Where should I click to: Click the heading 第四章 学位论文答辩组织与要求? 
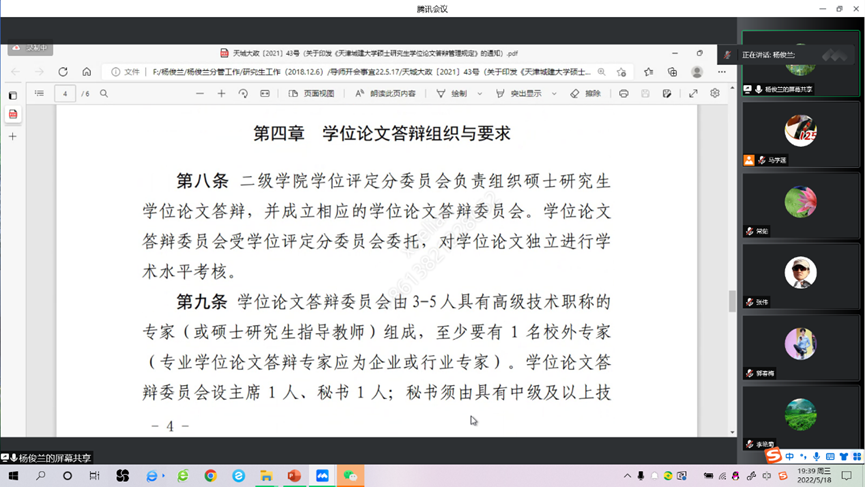382,133
